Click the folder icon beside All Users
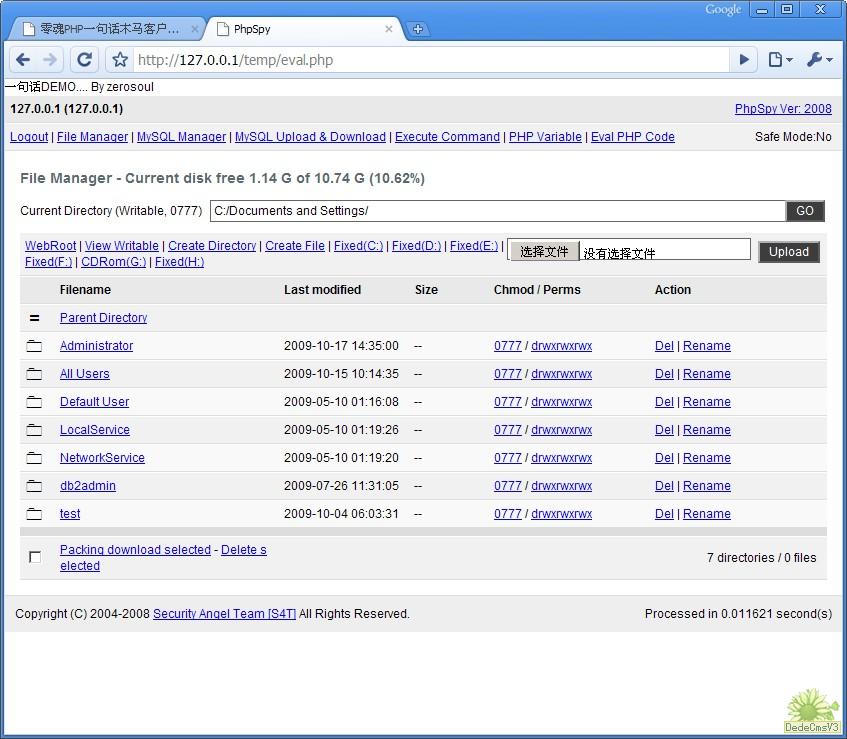 coord(34,374)
